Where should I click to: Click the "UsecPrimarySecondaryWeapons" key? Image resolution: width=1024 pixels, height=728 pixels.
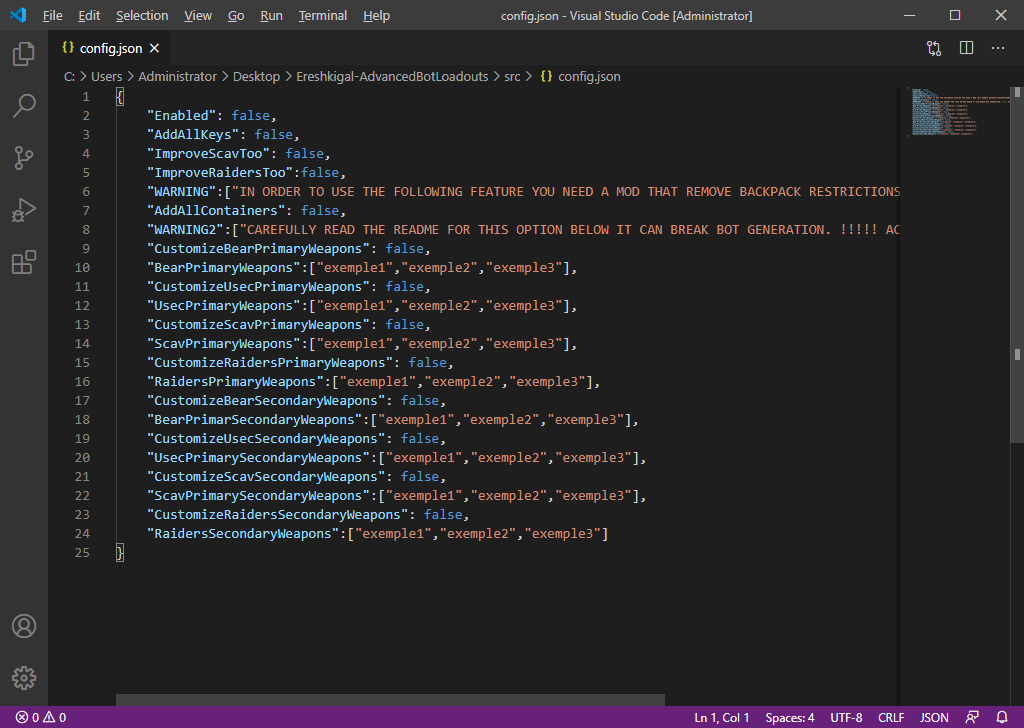click(x=259, y=457)
